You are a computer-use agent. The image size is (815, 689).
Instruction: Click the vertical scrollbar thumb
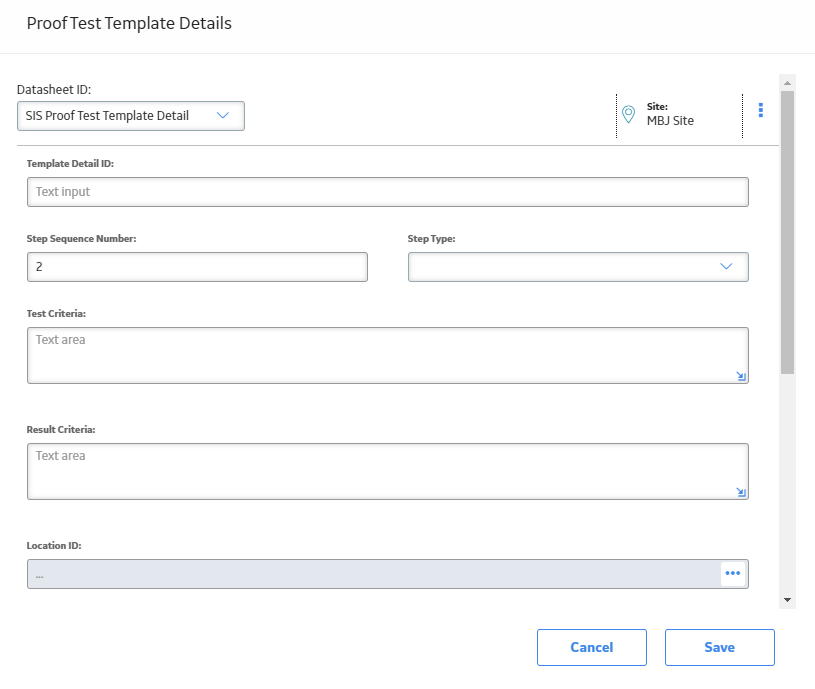(x=787, y=232)
